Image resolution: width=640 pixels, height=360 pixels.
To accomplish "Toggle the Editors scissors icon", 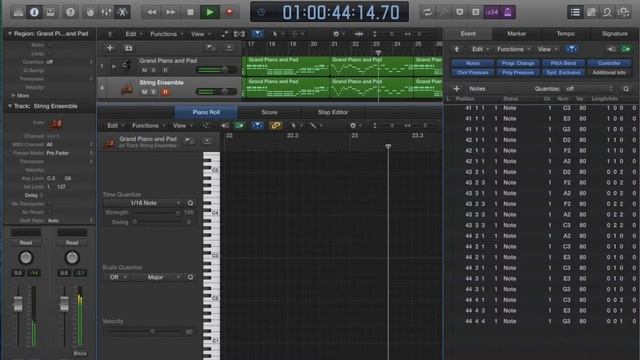I will click(122, 12).
